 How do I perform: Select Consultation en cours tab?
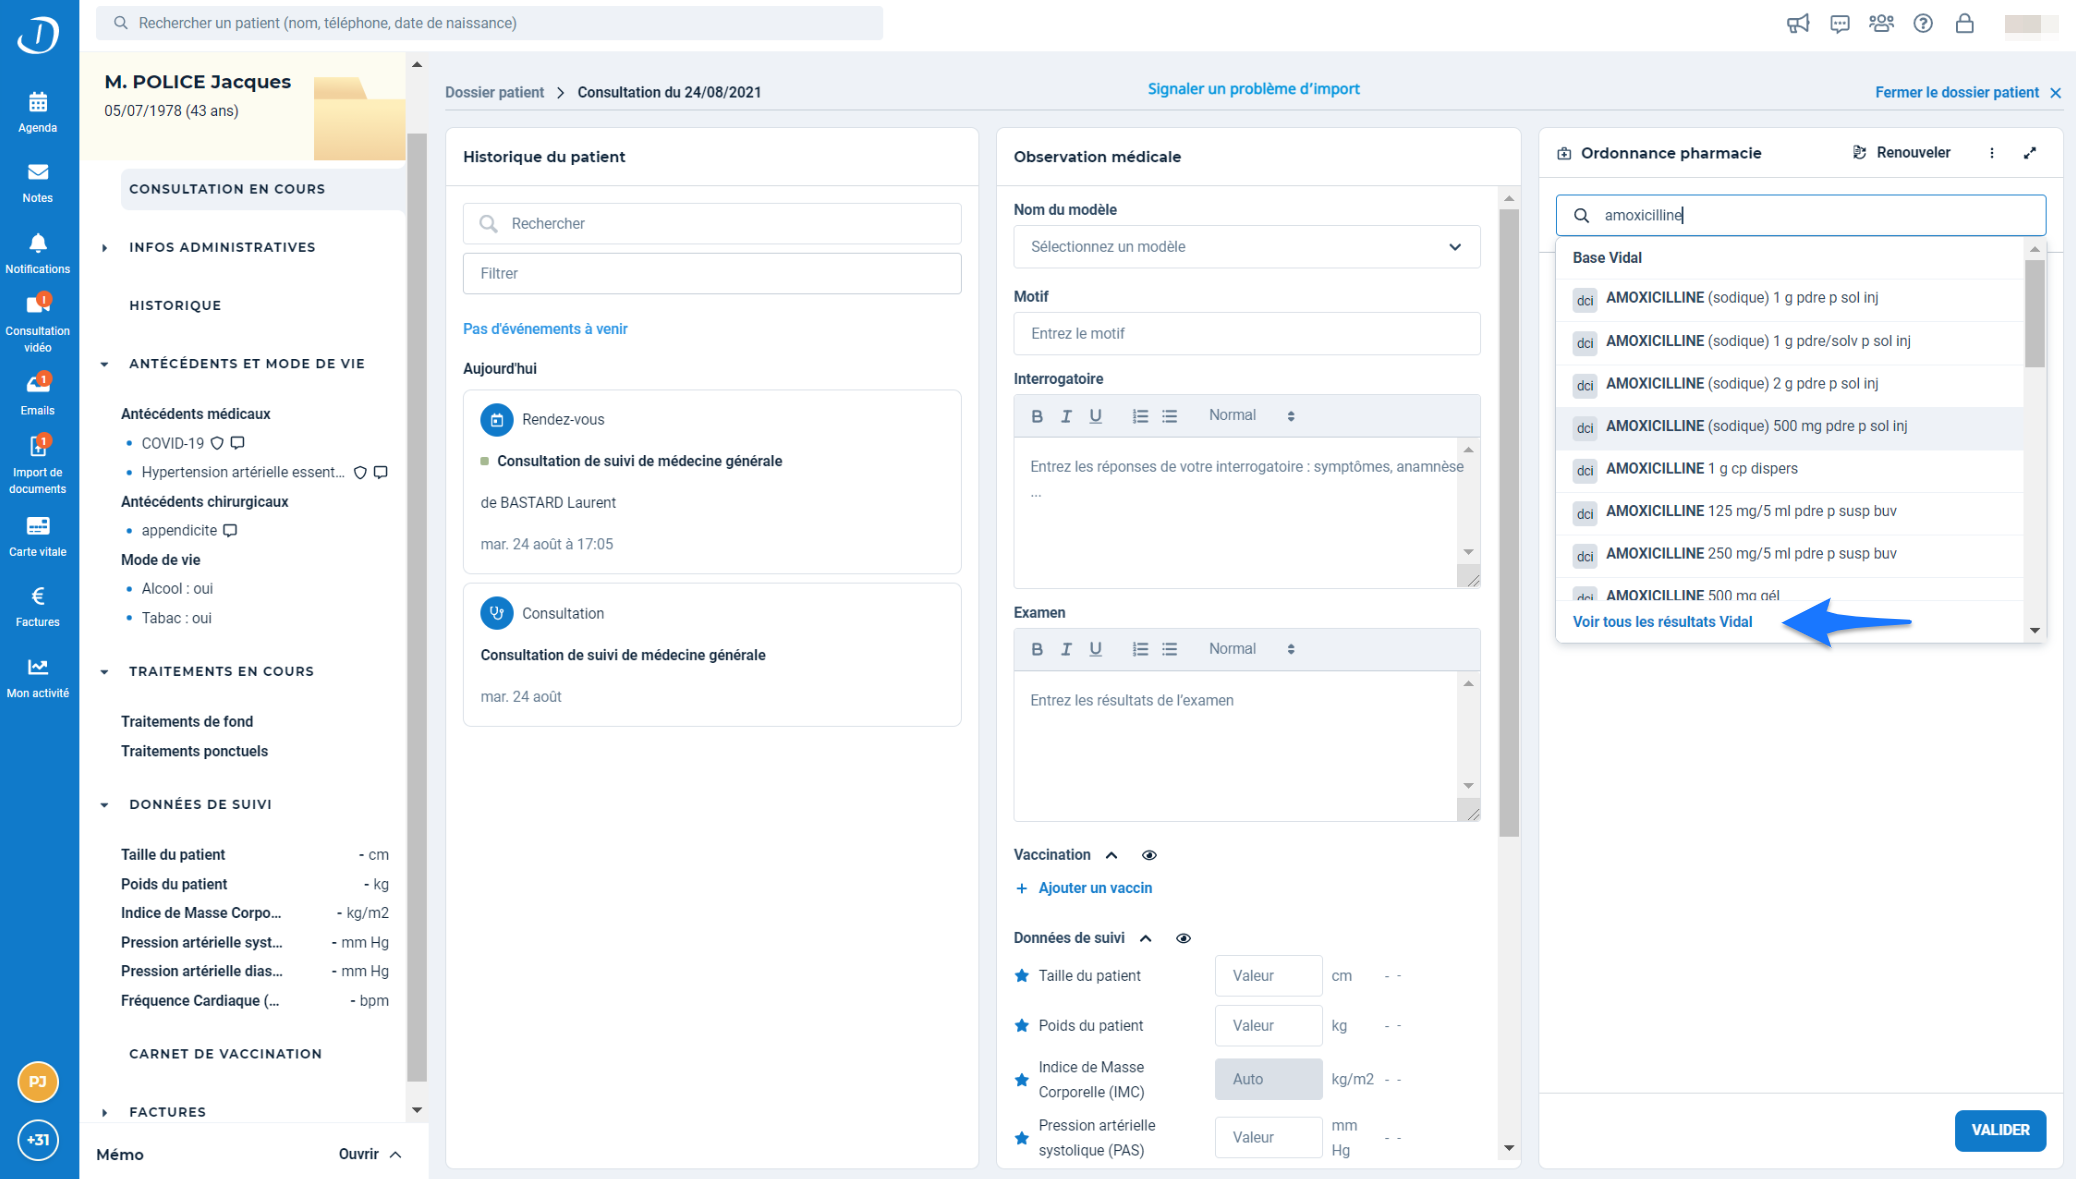pyautogui.click(x=227, y=189)
